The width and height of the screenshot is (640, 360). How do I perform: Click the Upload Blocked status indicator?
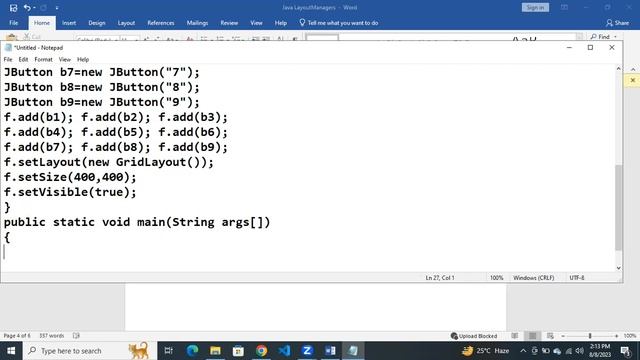474,336
